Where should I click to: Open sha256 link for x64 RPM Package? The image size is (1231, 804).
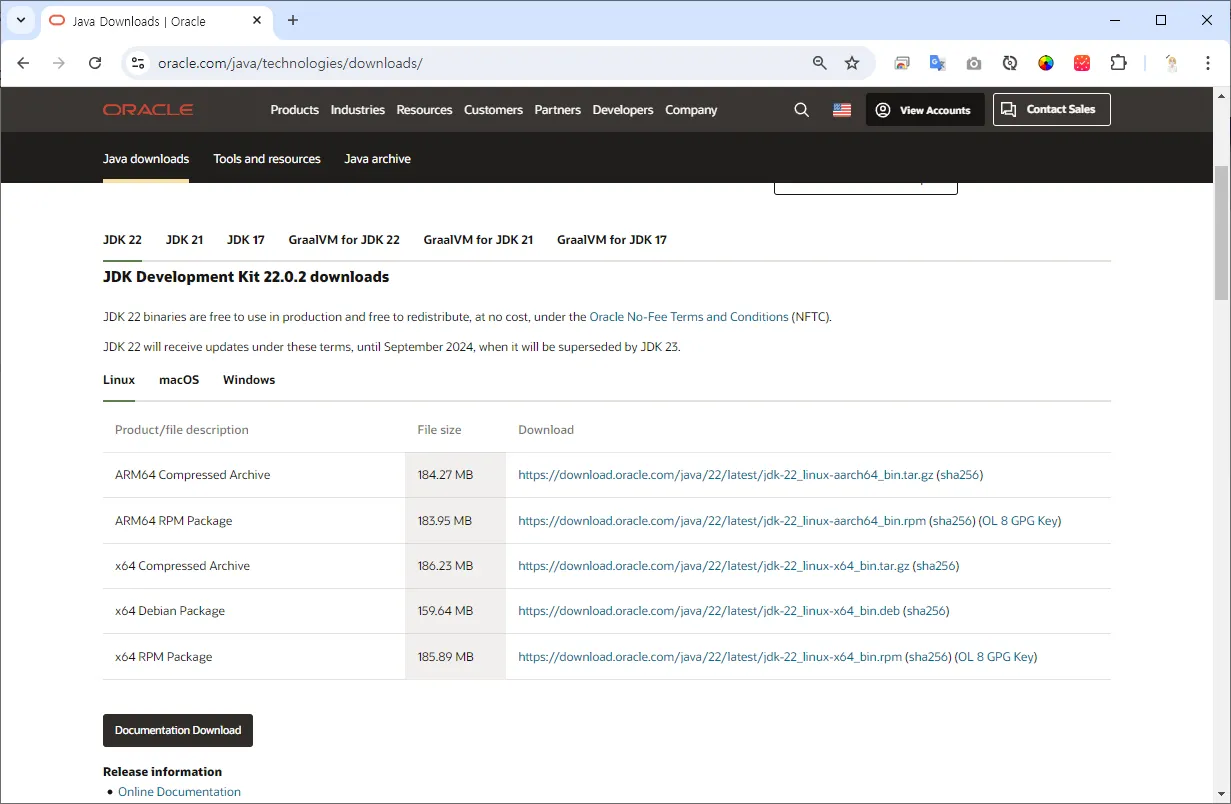[x=928, y=657]
